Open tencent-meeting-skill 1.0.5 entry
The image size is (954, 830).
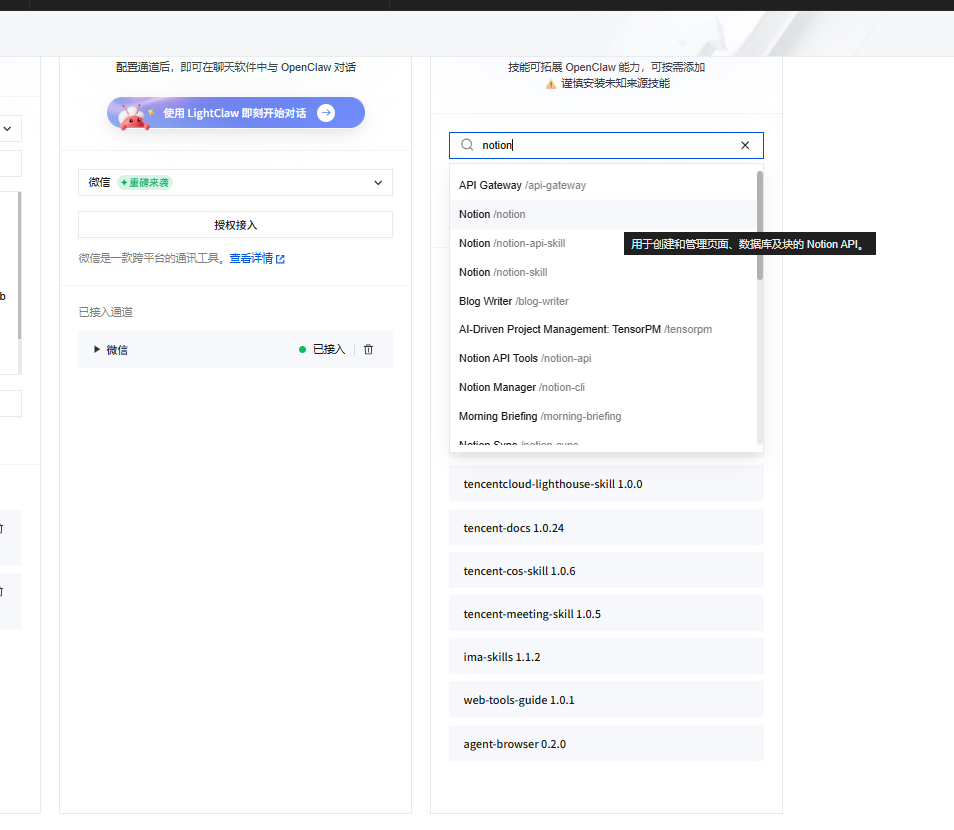click(x=606, y=614)
